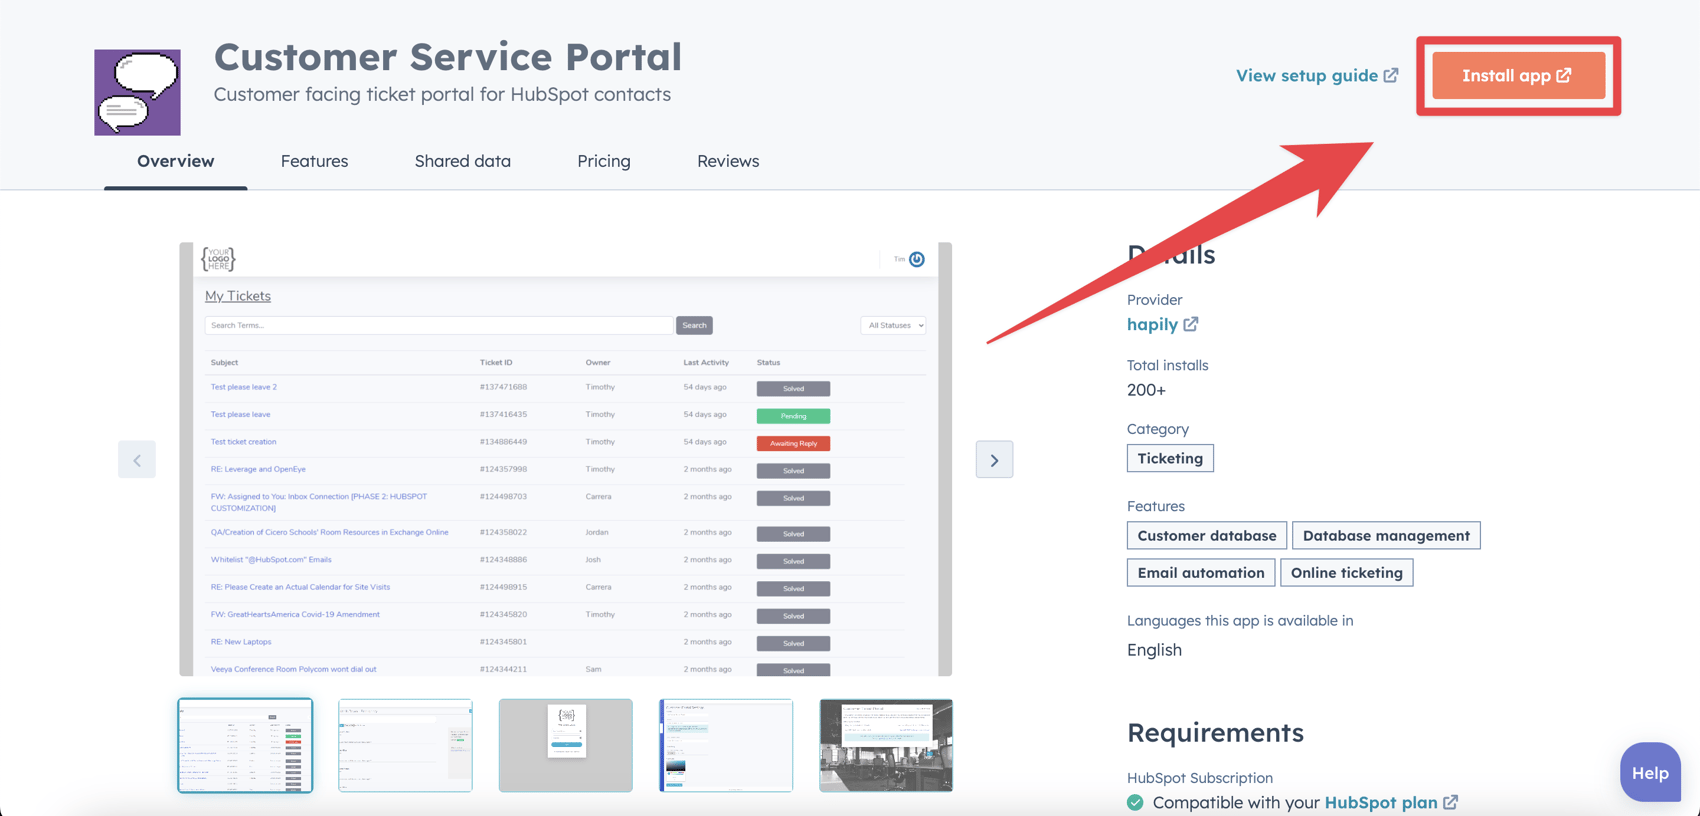Click the external icon on View setup guide

[x=1391, y=76]
